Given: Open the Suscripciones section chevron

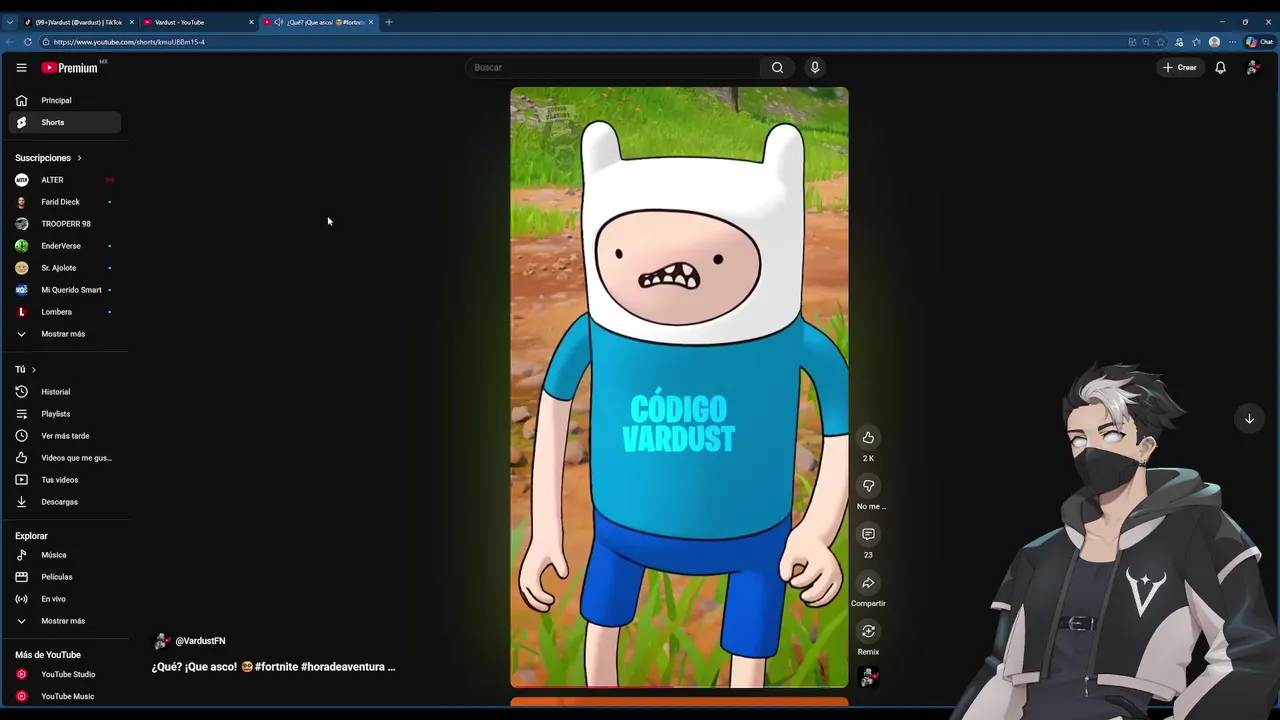Looking at the screenshot, I should [x=79, y=158].
